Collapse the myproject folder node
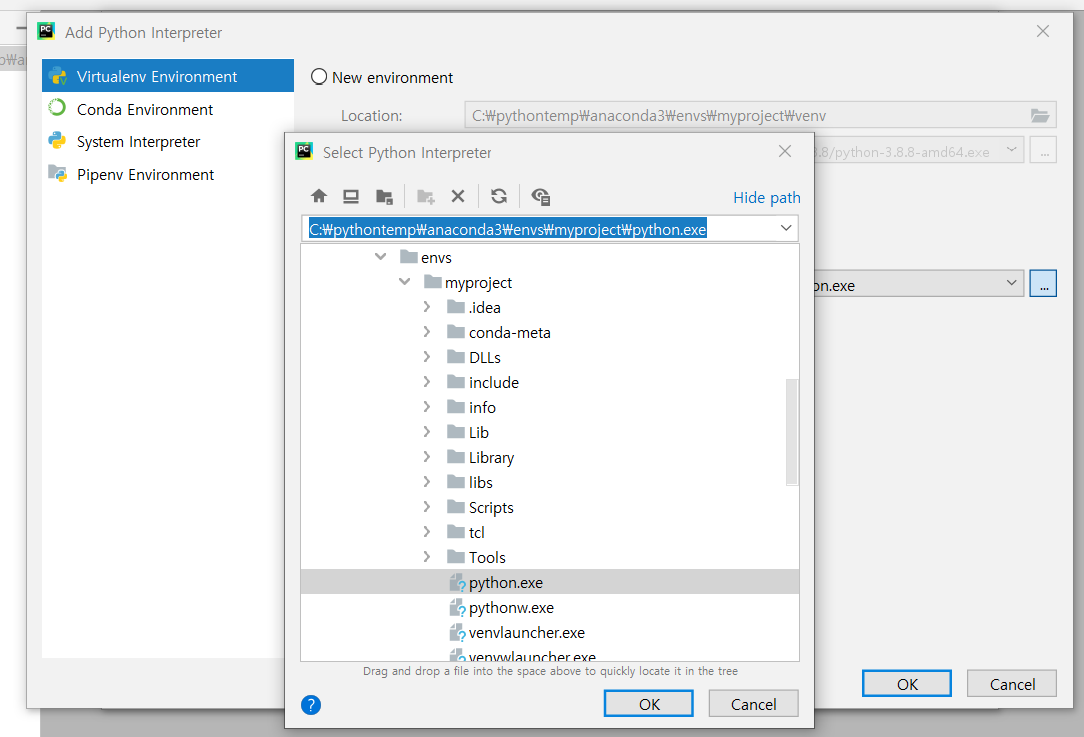This screenshot has height=737, width=1084. [x=404, y=281]
